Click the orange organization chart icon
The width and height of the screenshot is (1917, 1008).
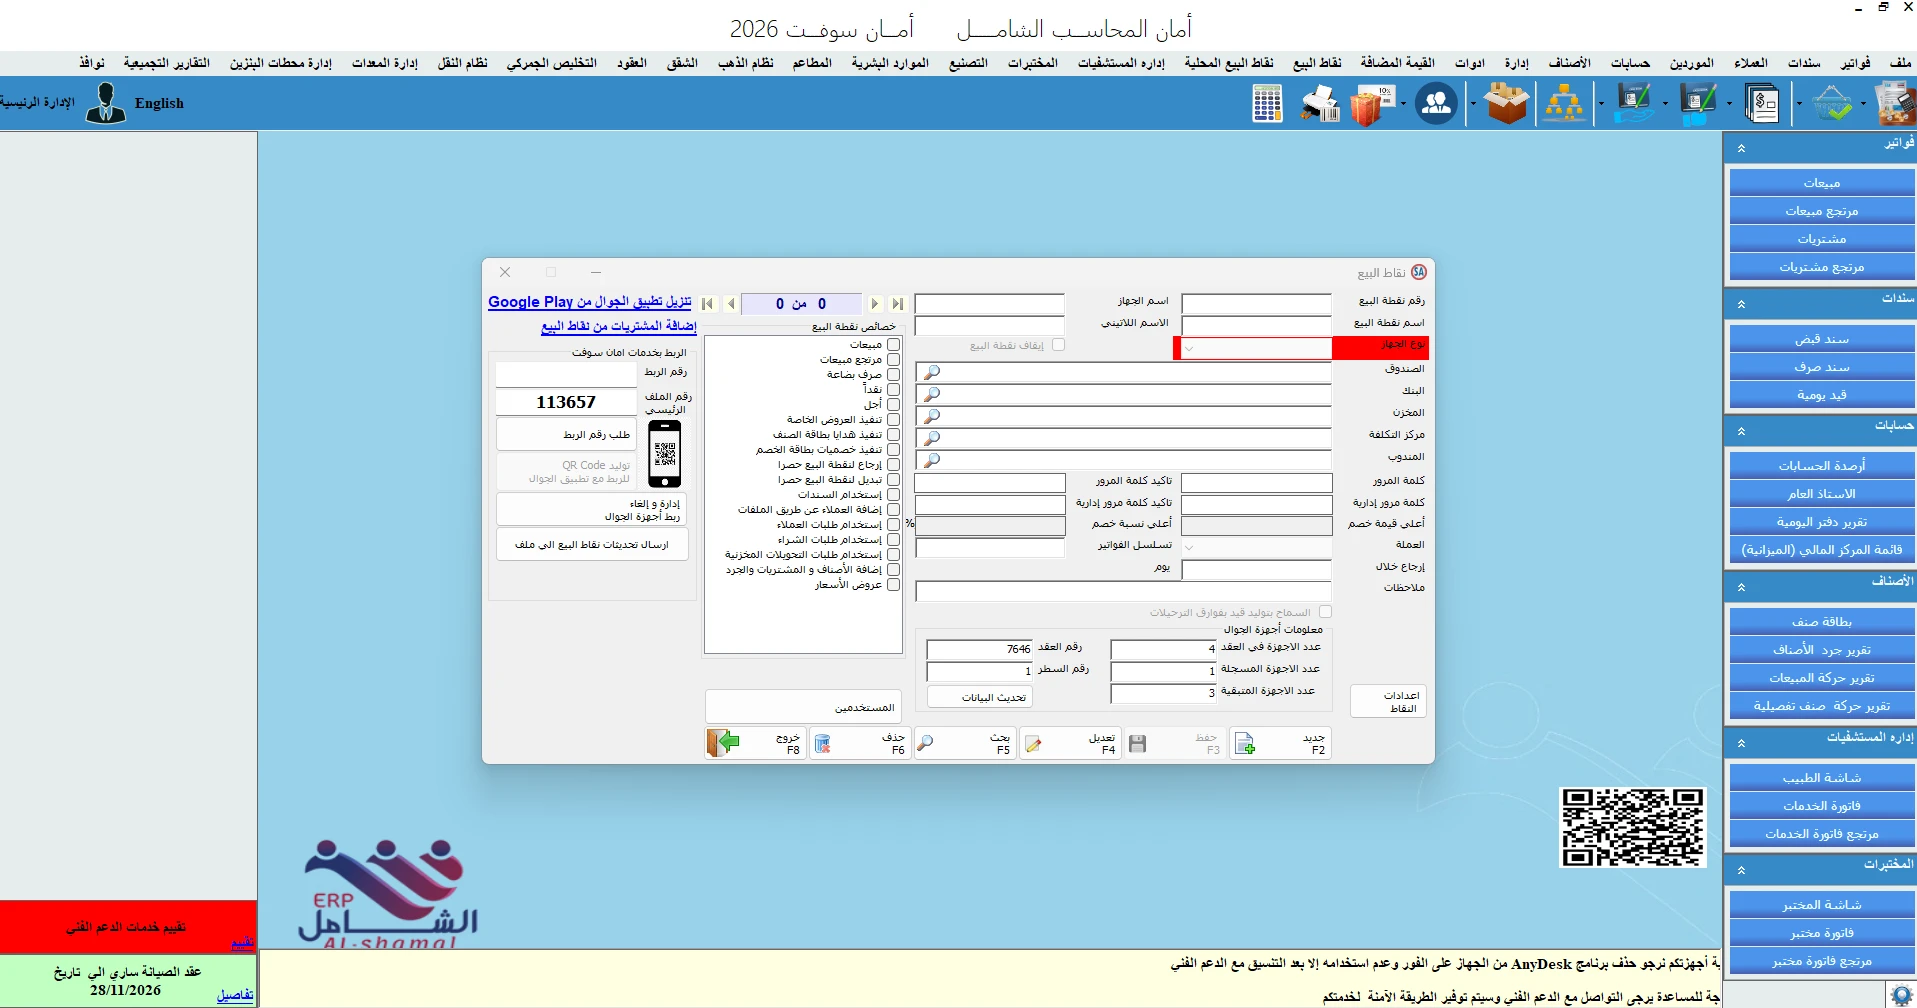[1564, 104]
